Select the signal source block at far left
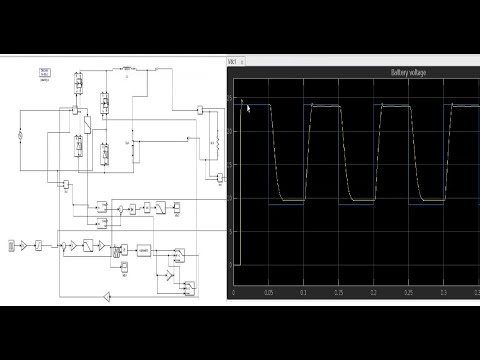 pyautogui.click(x=12, y=246)
